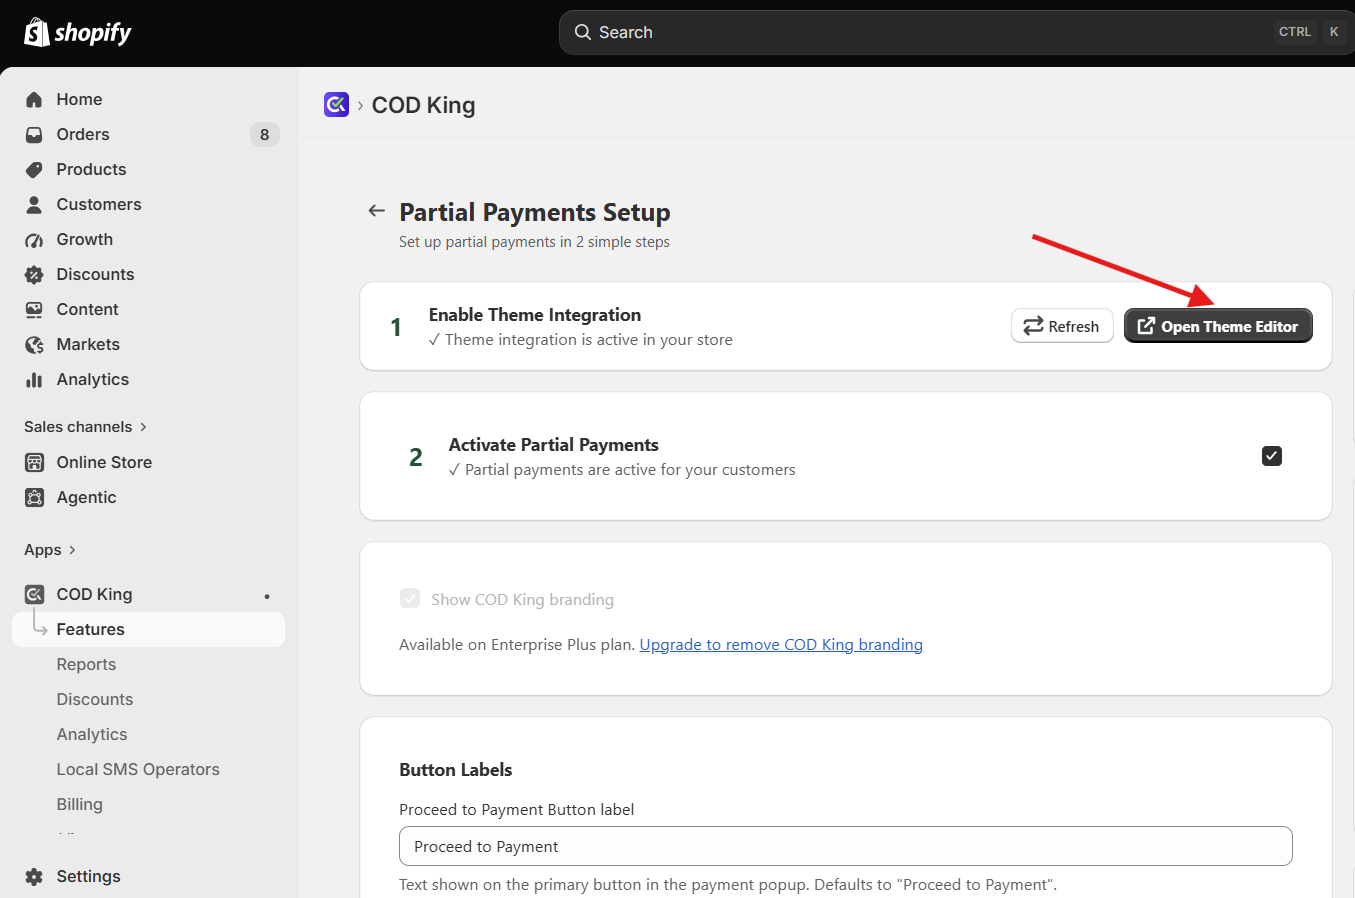Click the Partial payments are active status text

pyautogui.click(x=622, y=469)
